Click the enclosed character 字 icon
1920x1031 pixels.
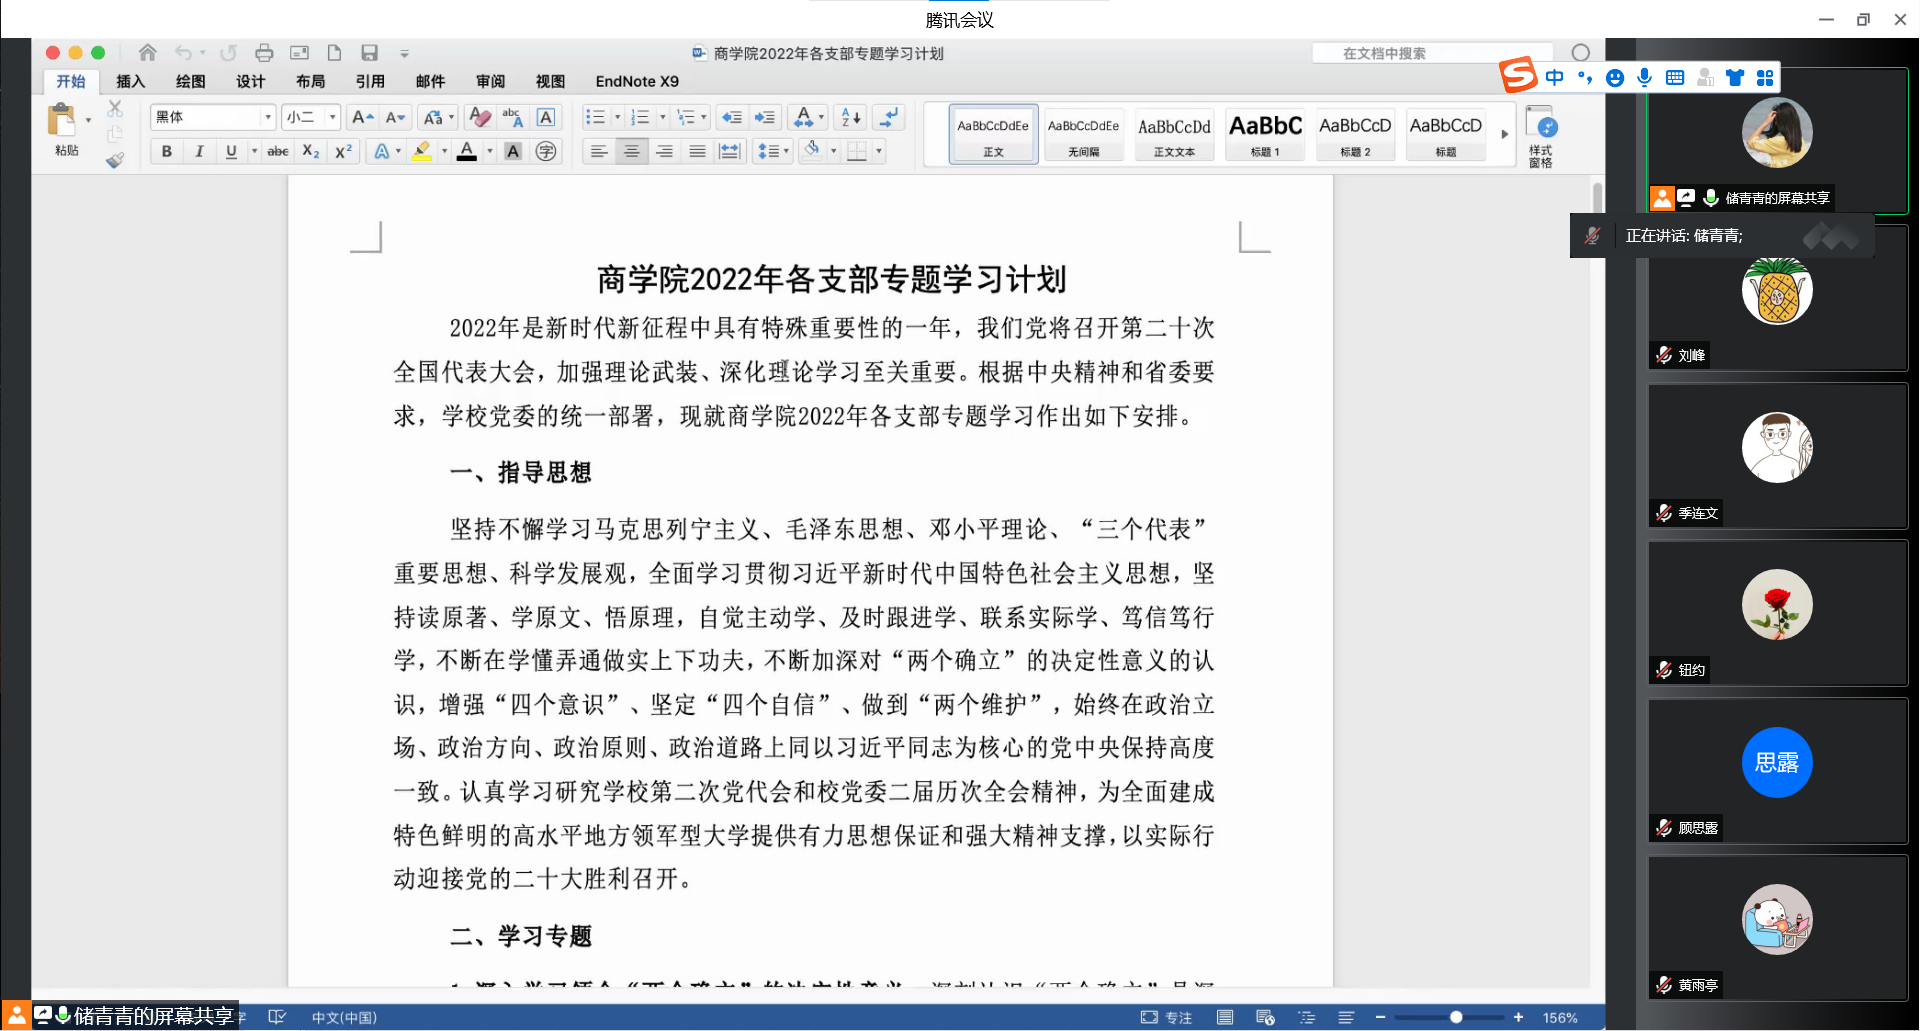click(x=546, y=151)
